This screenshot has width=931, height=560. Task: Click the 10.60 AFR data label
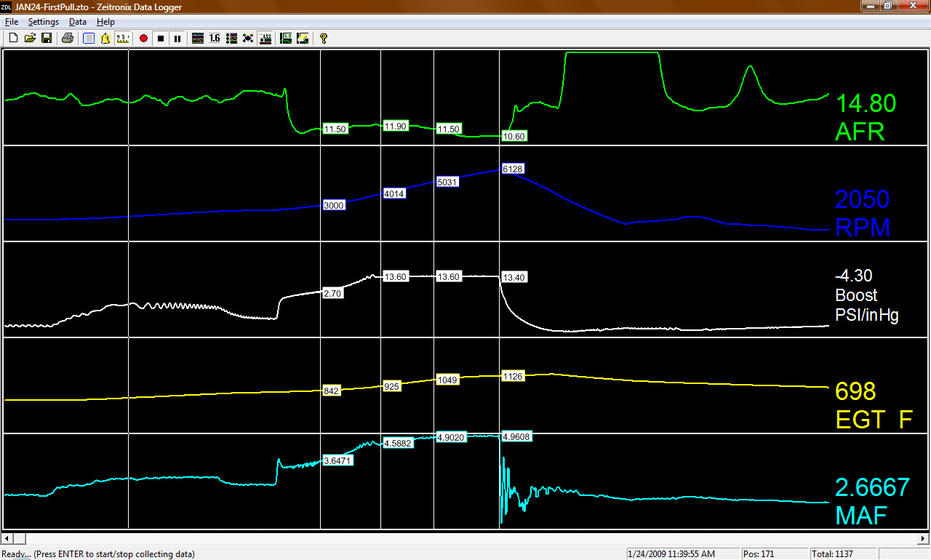[514, 136]
